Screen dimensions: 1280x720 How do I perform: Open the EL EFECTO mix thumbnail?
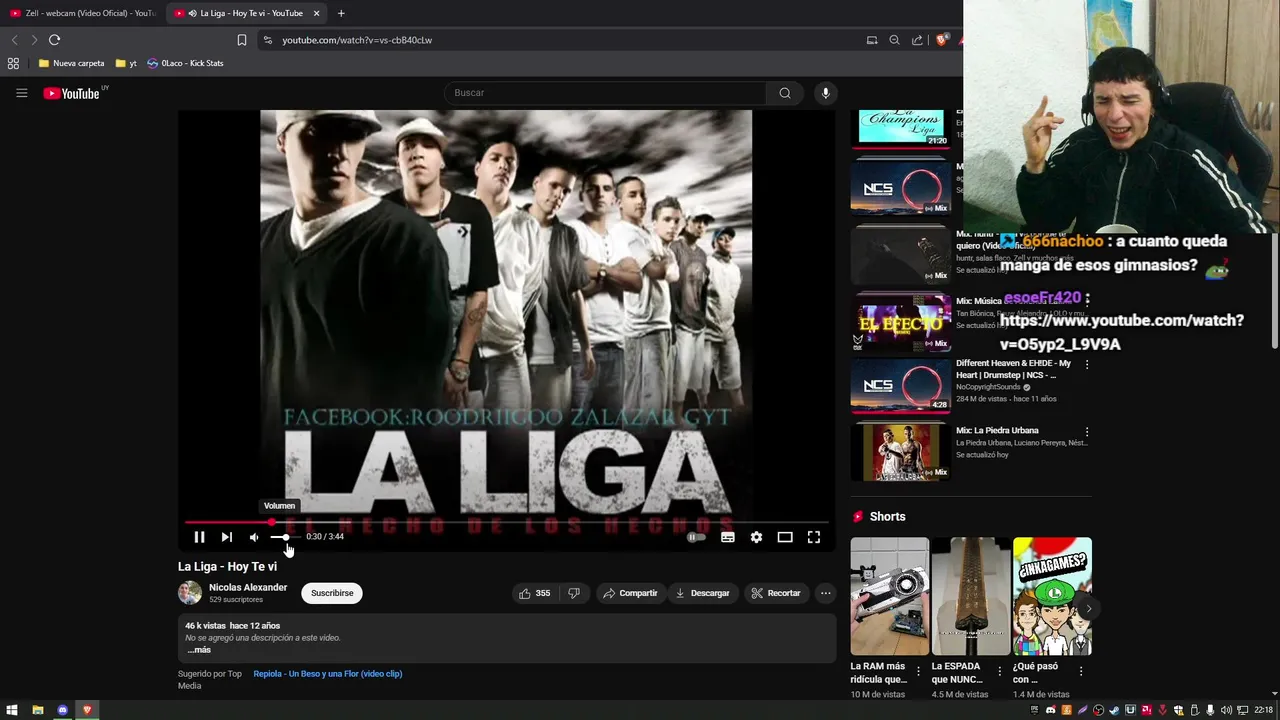pos(900,322)
